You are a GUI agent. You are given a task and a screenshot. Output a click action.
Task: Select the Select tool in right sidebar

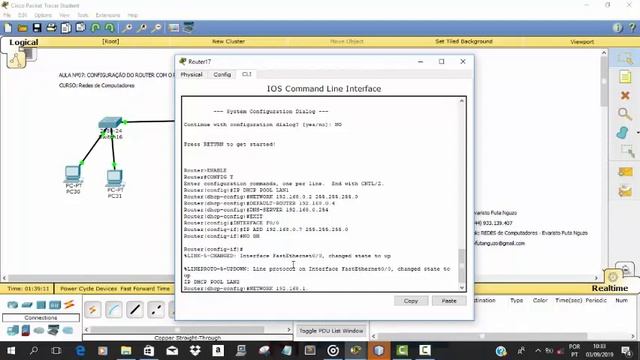625,59
